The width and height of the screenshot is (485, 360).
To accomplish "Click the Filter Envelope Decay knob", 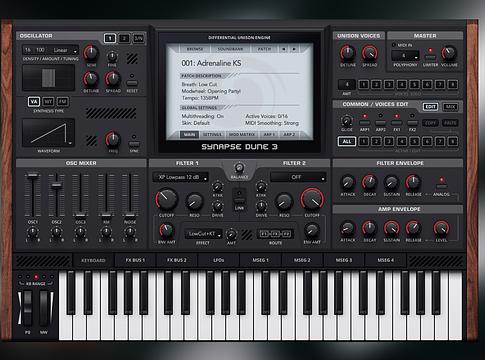I will 370,183.
